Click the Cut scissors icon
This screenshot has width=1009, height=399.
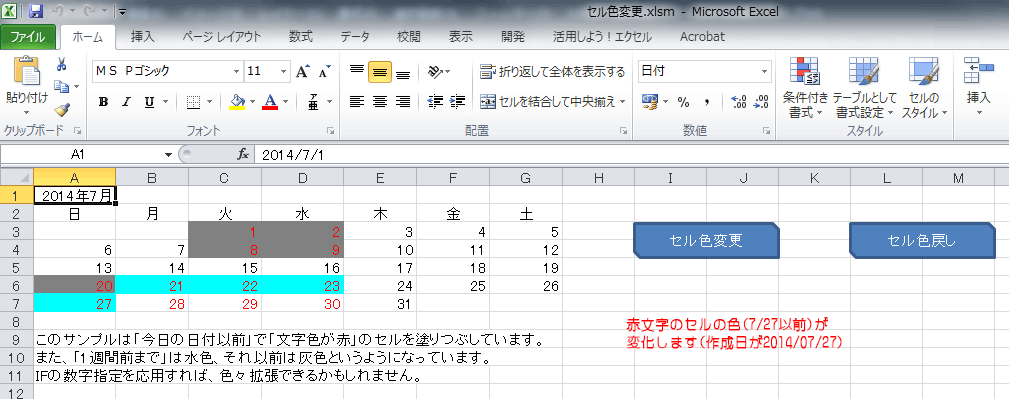[x=62, y=64]
